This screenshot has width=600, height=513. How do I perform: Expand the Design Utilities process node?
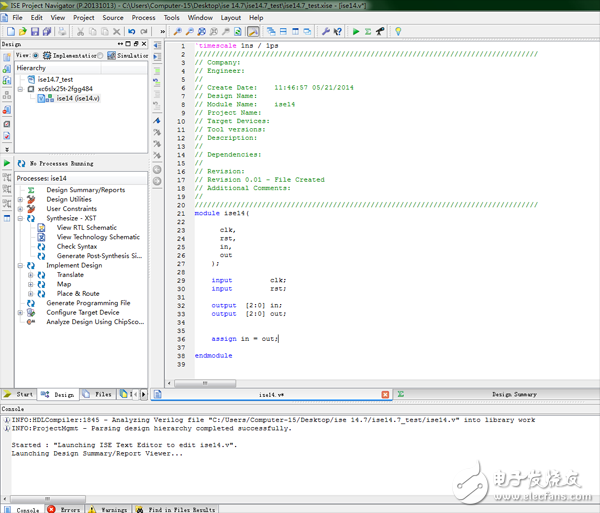20,200
